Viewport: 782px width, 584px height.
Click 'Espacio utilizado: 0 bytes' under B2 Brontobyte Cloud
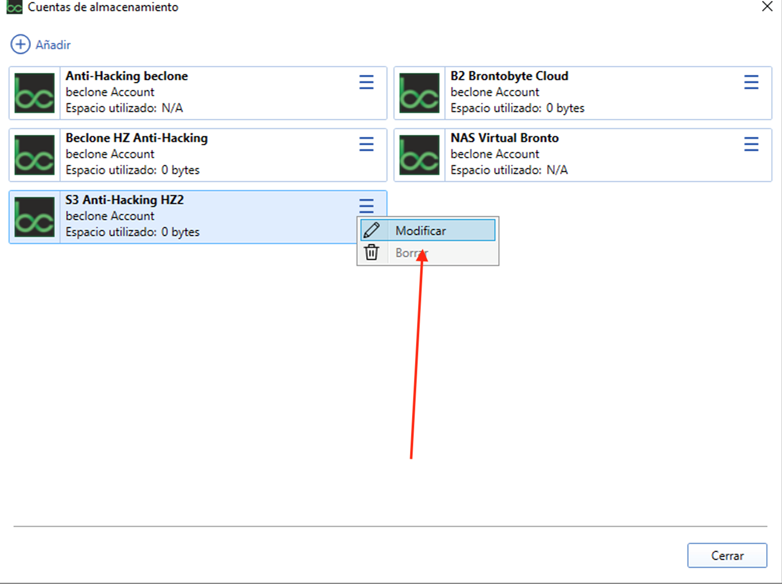pyautogui.click(x=517, y=108)
